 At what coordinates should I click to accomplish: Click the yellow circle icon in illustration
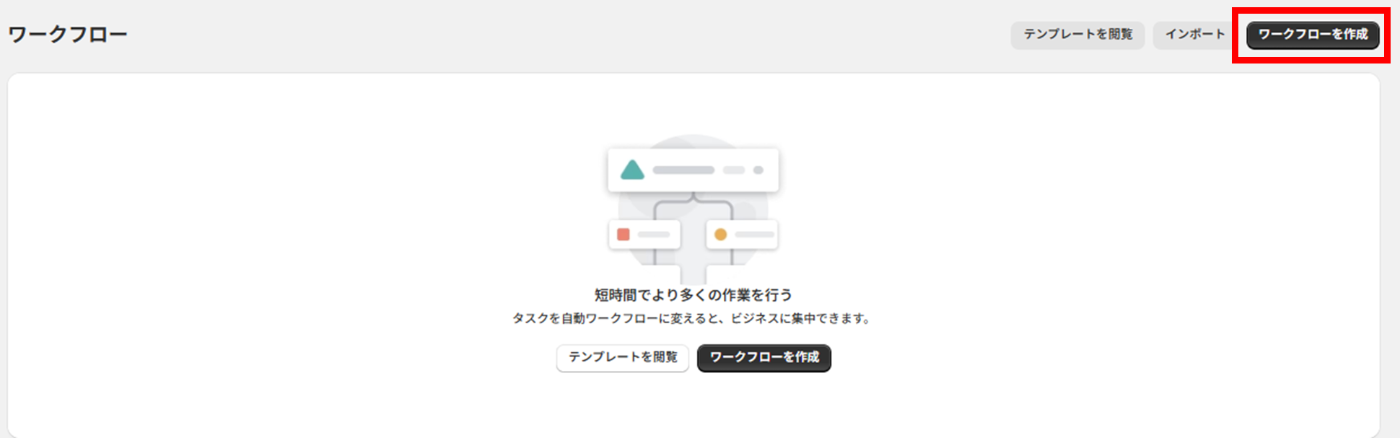tap(720, 234)
